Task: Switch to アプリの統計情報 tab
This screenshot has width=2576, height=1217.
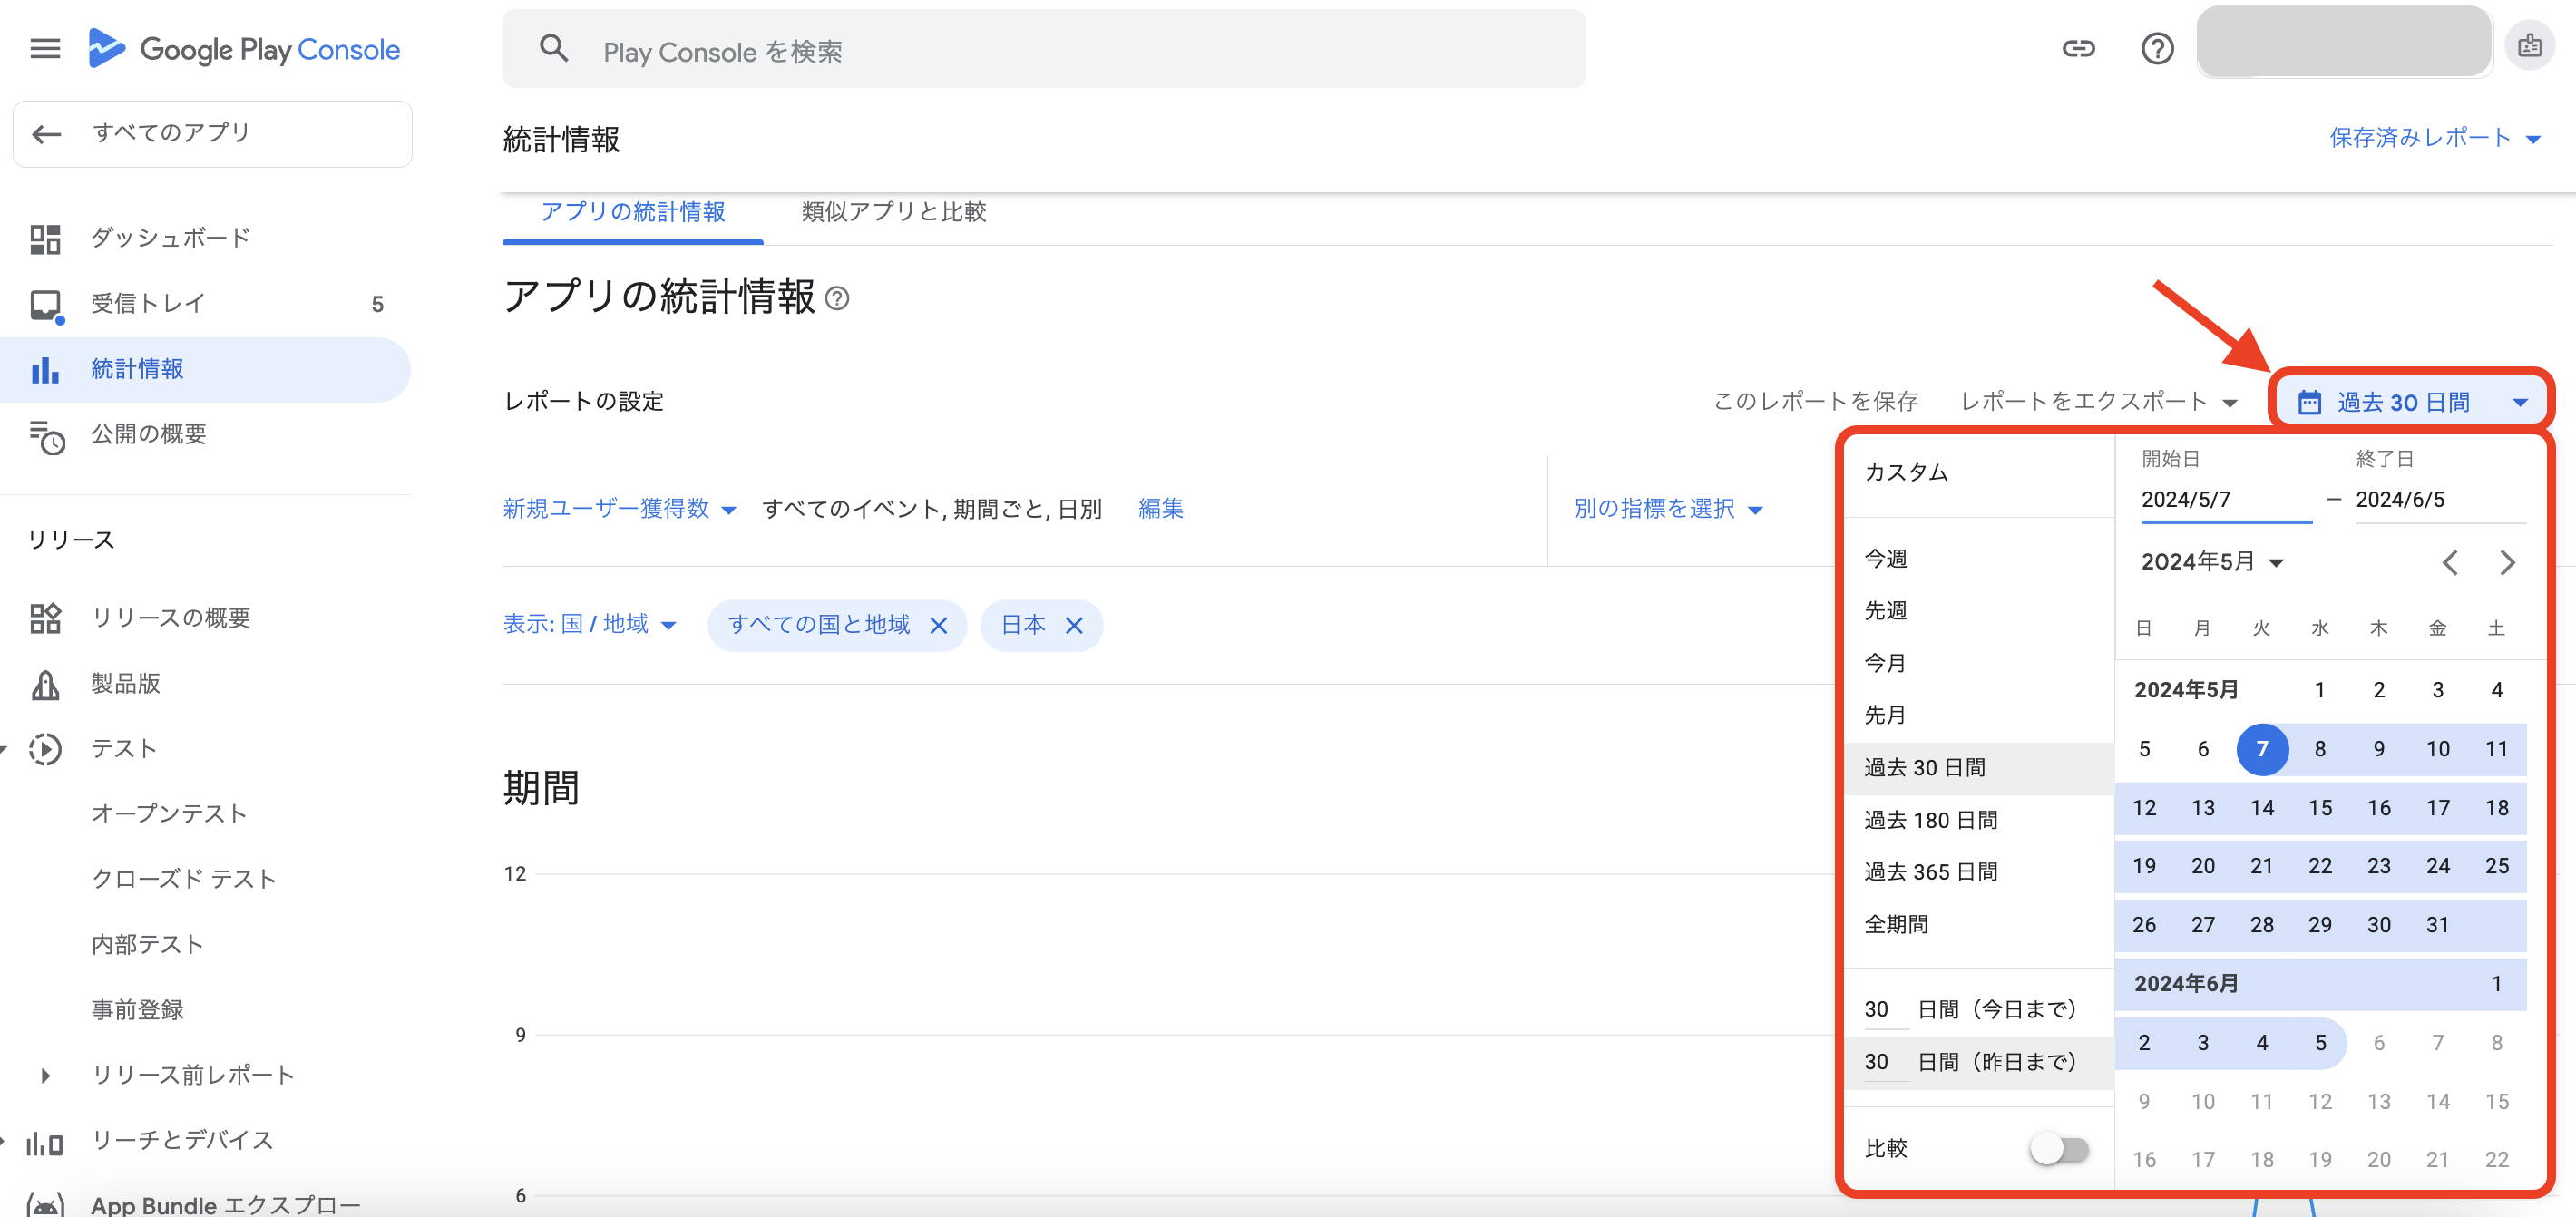Action: [x=633, y=212]
